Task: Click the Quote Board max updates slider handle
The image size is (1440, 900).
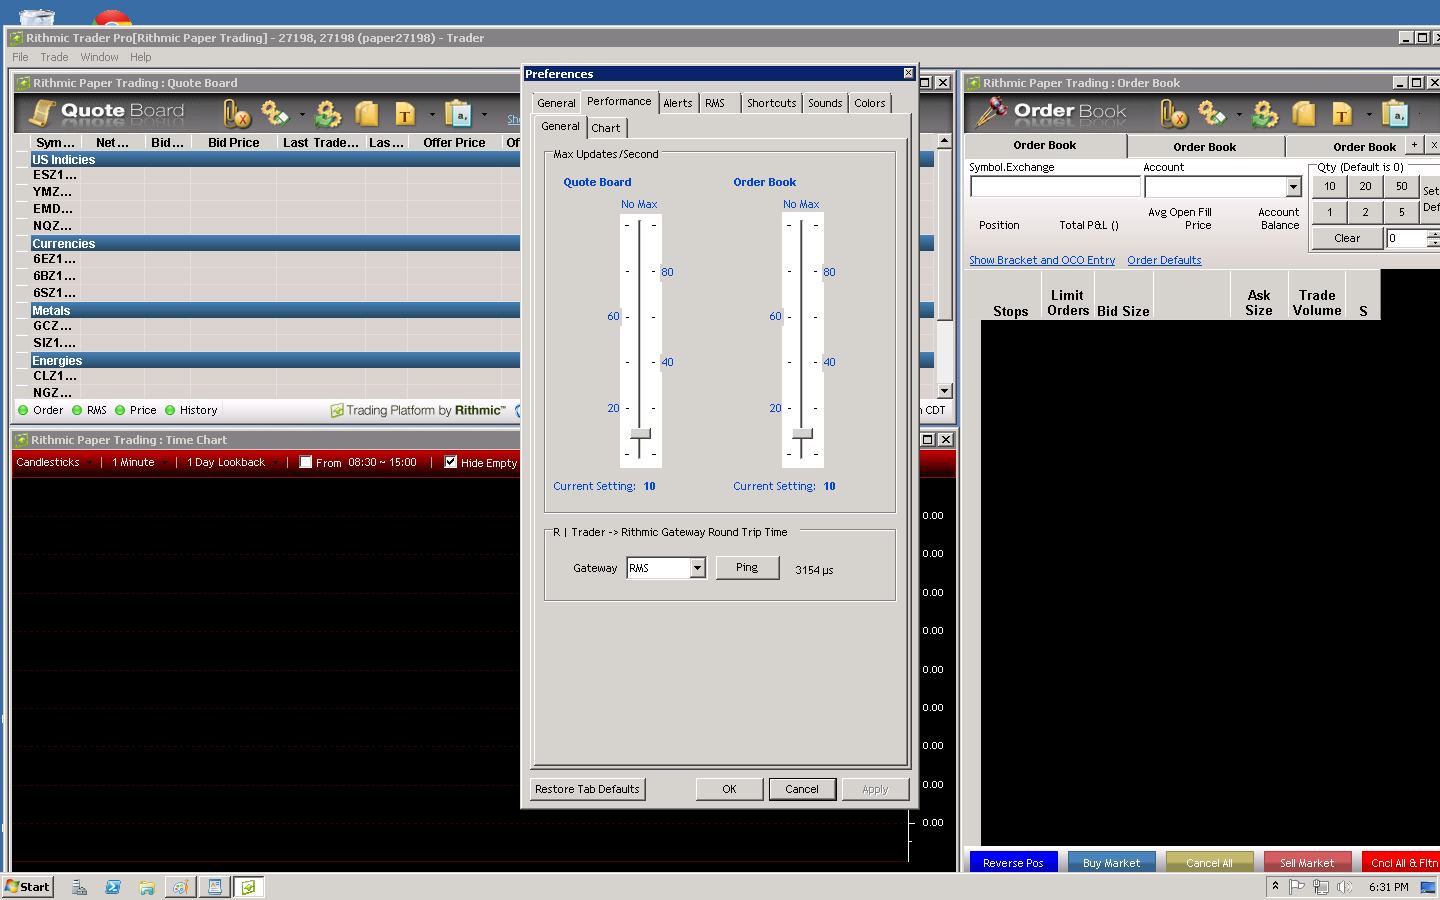Action: 640,434
